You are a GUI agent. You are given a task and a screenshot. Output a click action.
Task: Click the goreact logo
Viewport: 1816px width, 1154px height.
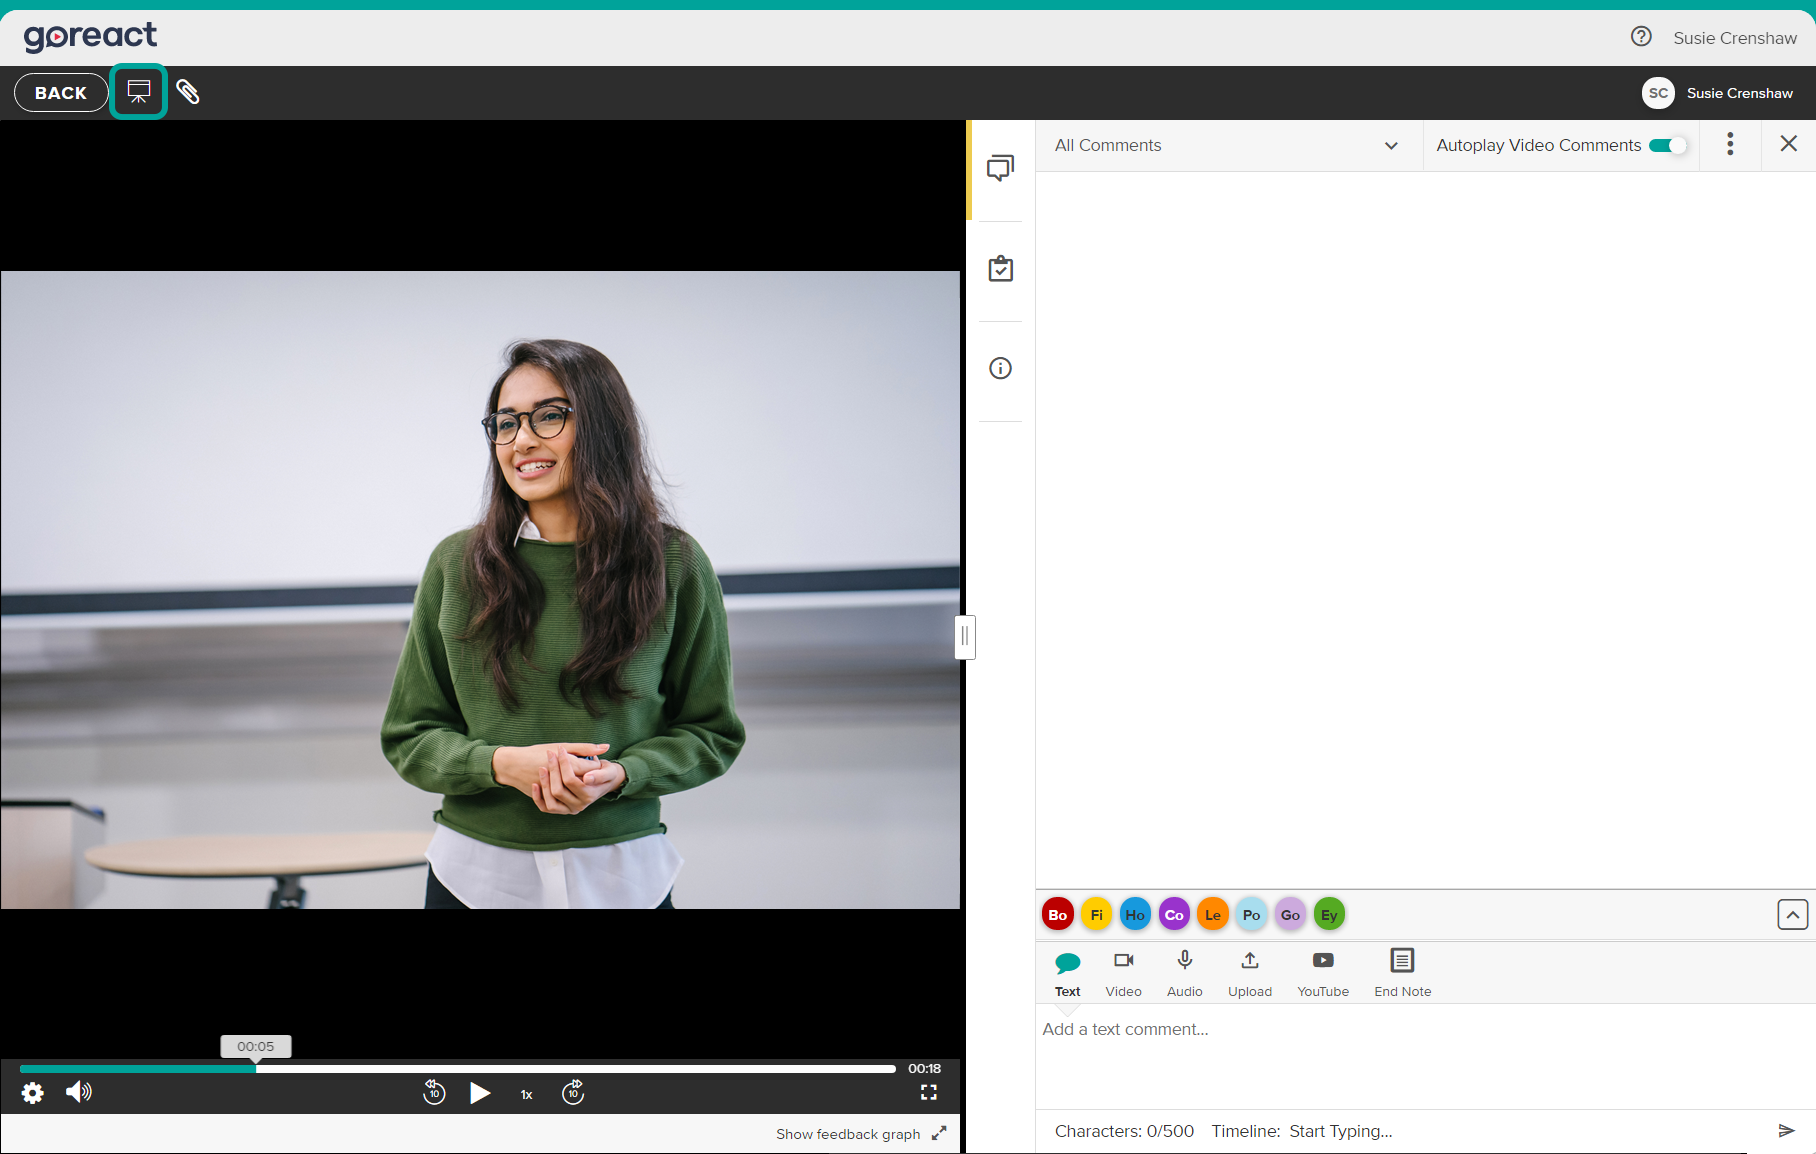pos(90,37)
